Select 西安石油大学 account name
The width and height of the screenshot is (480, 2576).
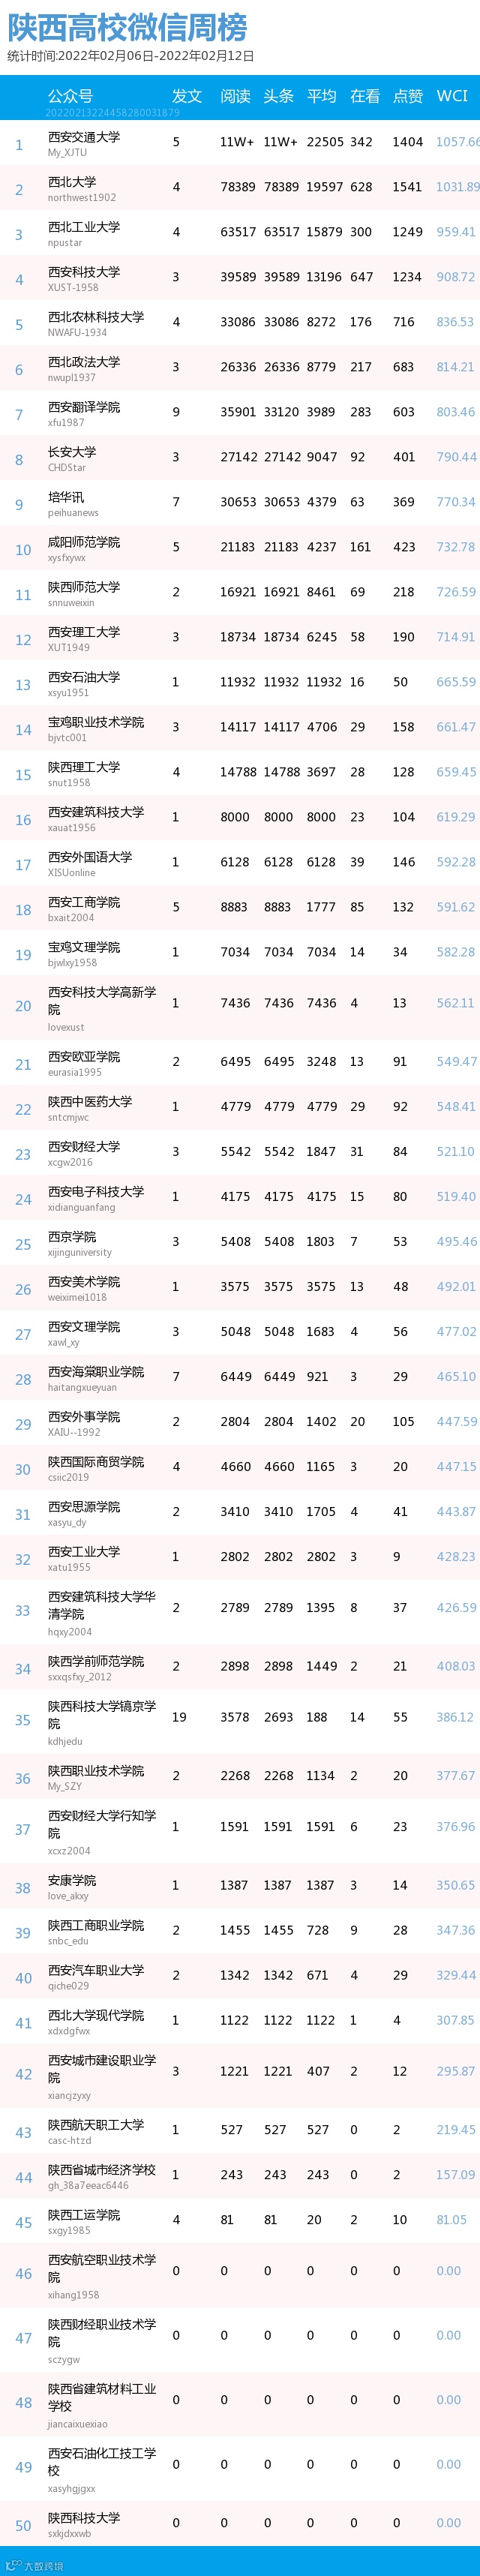tap(84, 677)
